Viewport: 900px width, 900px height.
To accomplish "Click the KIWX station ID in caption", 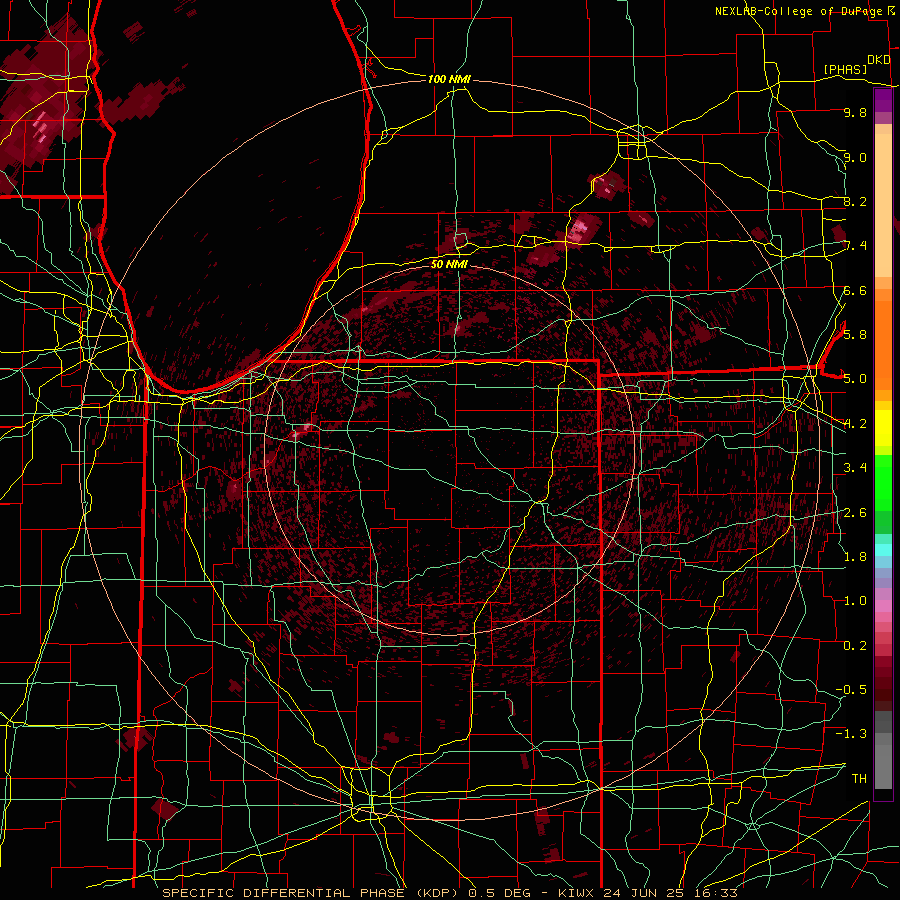I will [577, 893].
